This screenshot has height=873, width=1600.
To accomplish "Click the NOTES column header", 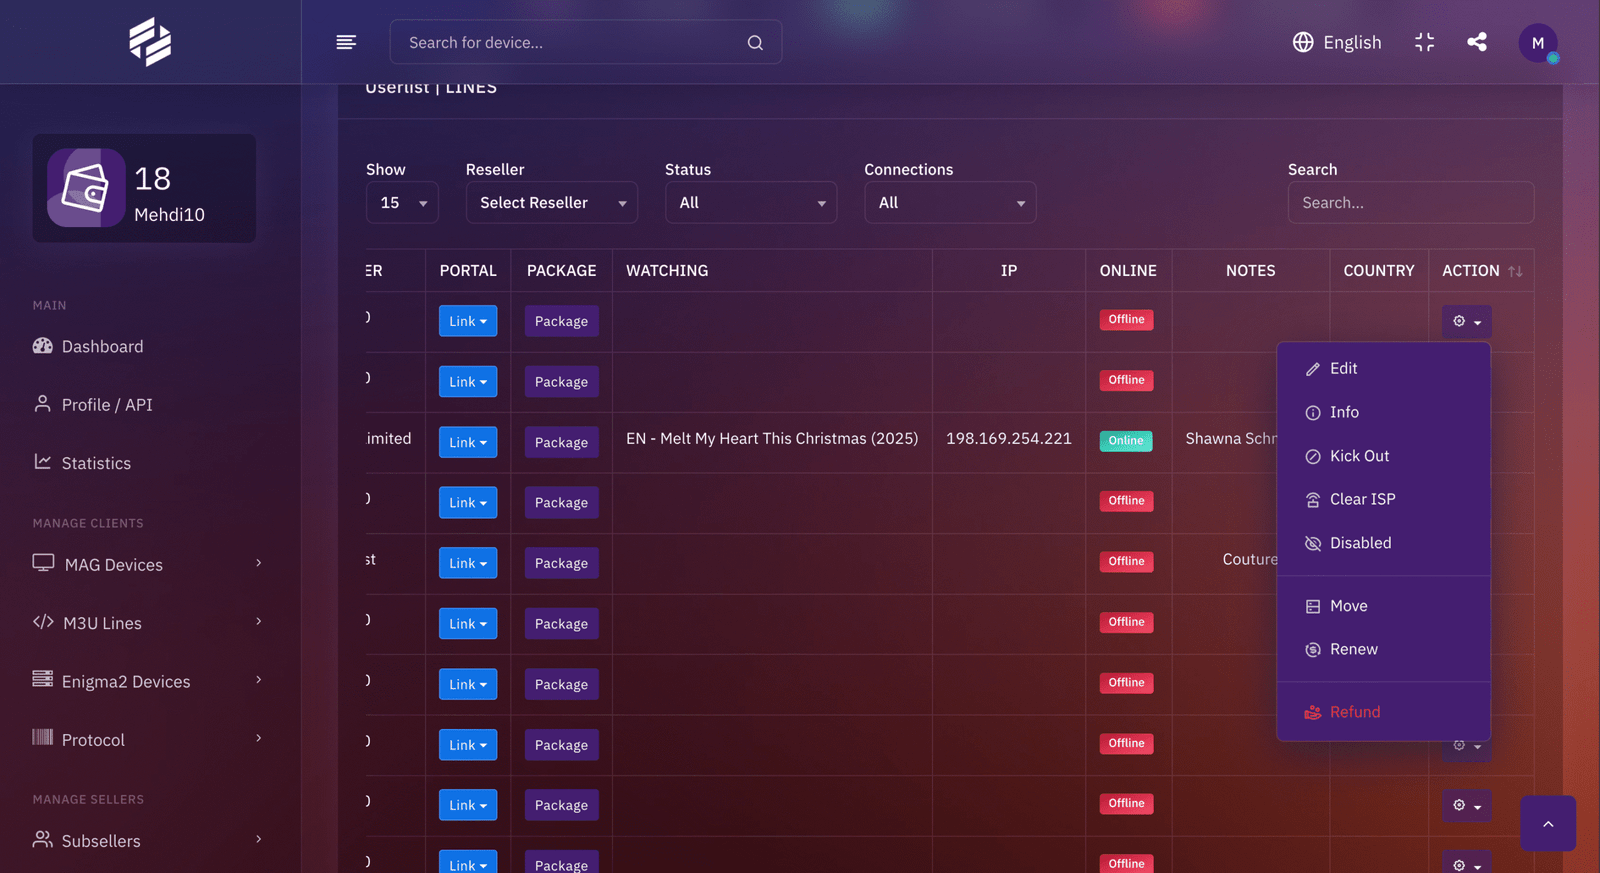I will [1251, 271].
